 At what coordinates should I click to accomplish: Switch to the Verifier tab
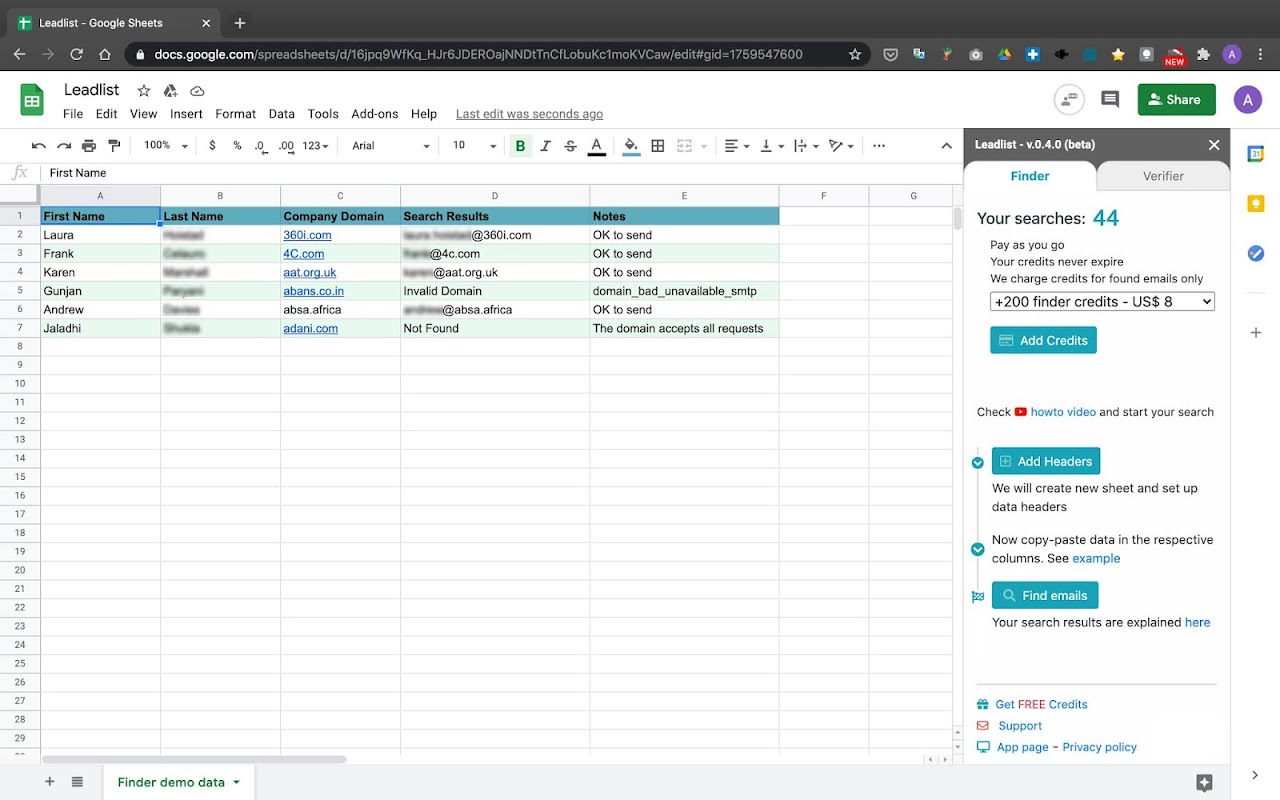1163,176
